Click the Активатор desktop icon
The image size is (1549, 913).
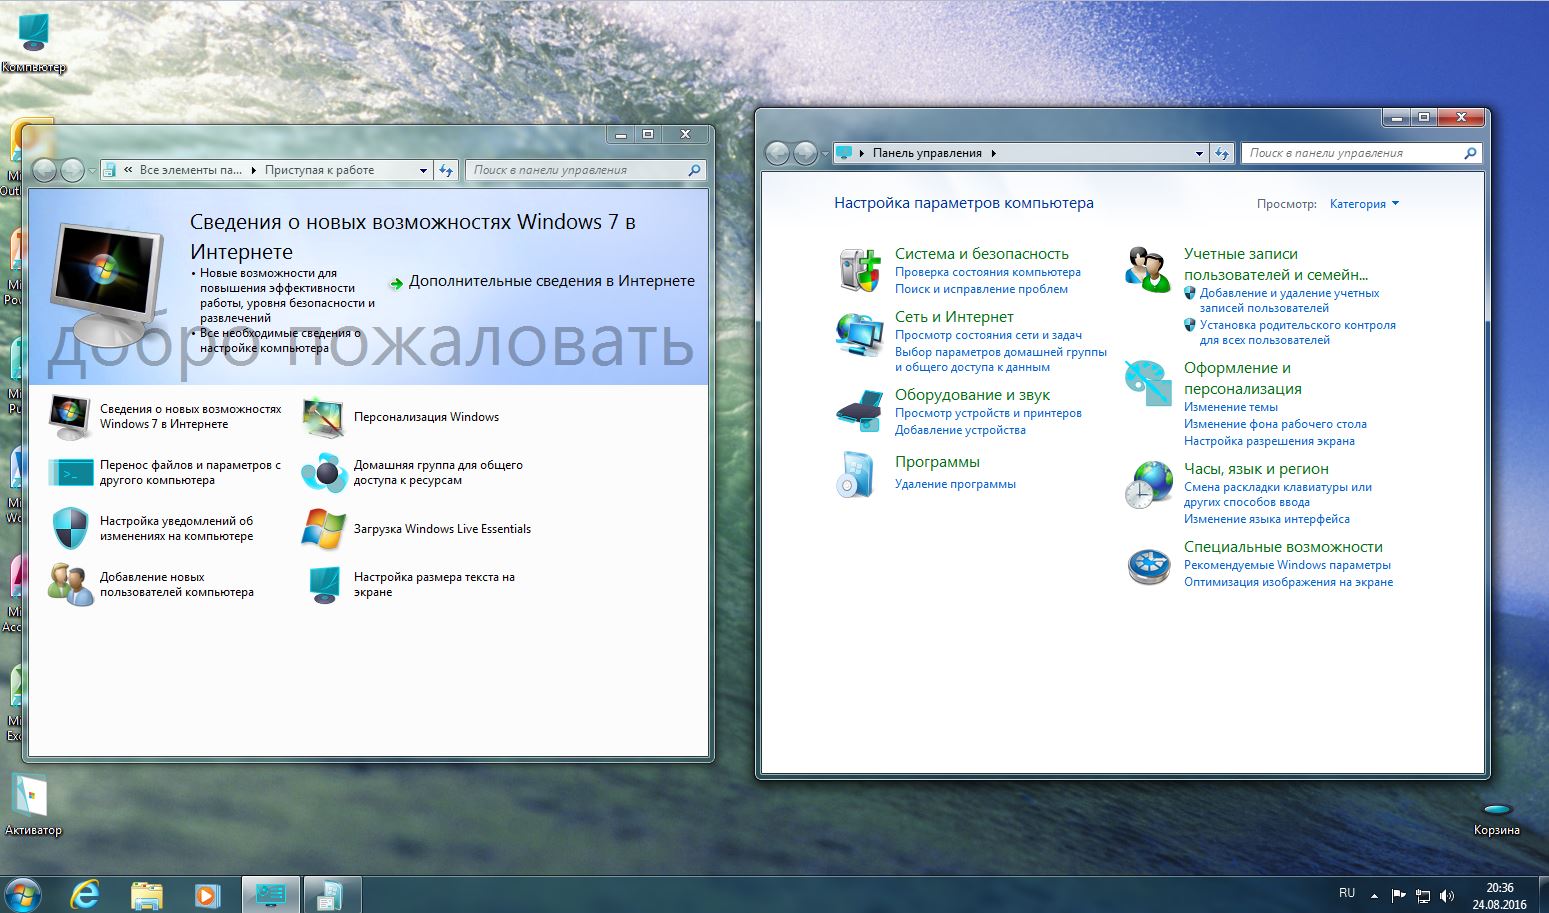(x=33, y=805)
